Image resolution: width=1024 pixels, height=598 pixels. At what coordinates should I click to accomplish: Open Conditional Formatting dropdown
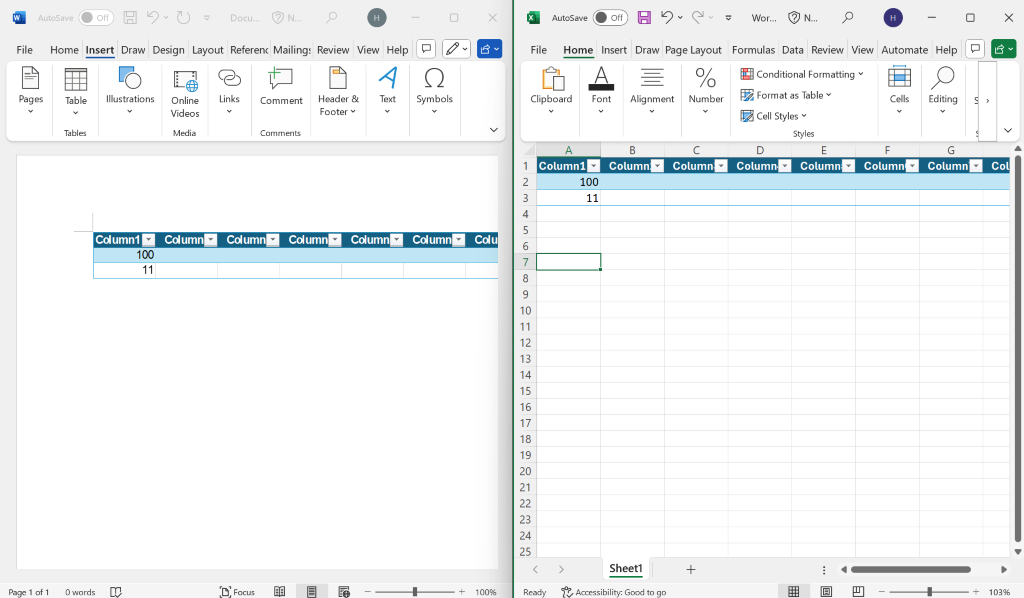coord(802,74)
